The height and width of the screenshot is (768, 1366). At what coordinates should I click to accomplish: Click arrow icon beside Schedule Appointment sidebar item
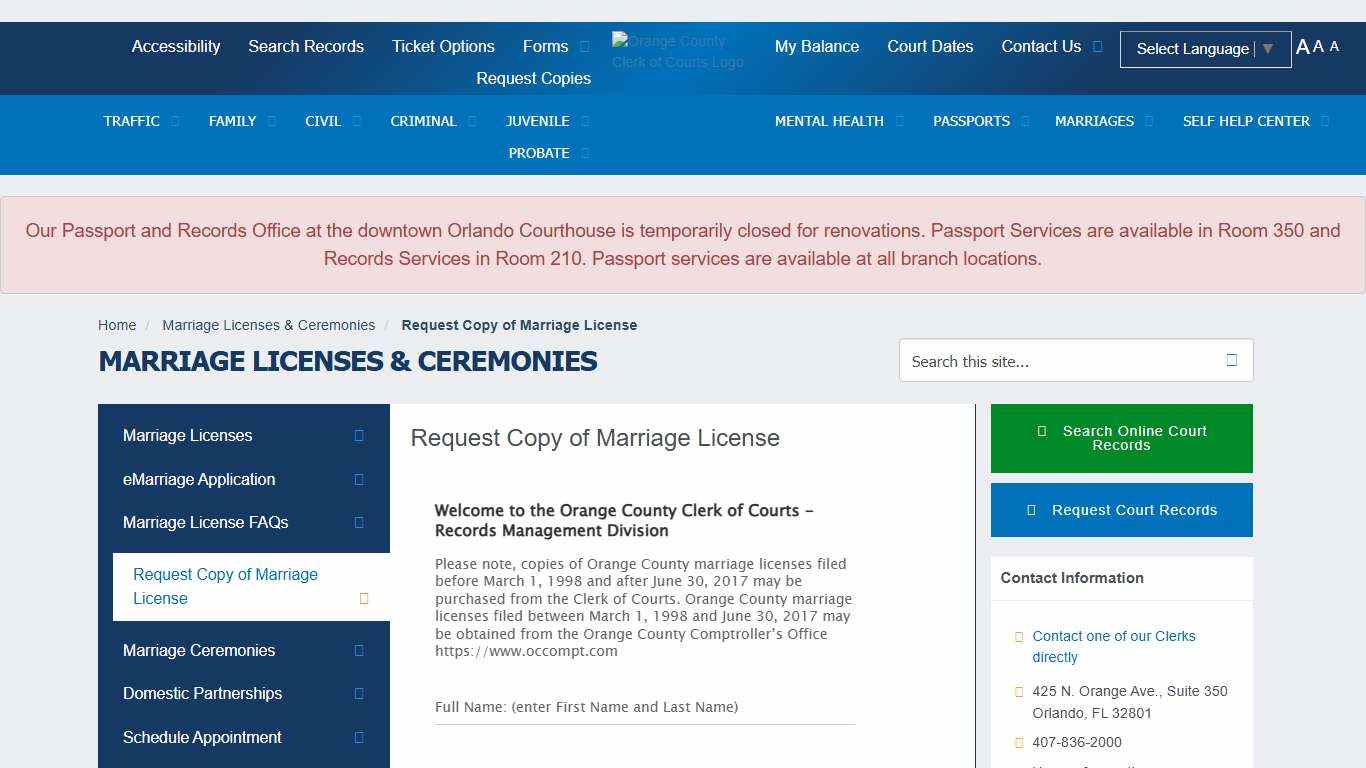359,738
